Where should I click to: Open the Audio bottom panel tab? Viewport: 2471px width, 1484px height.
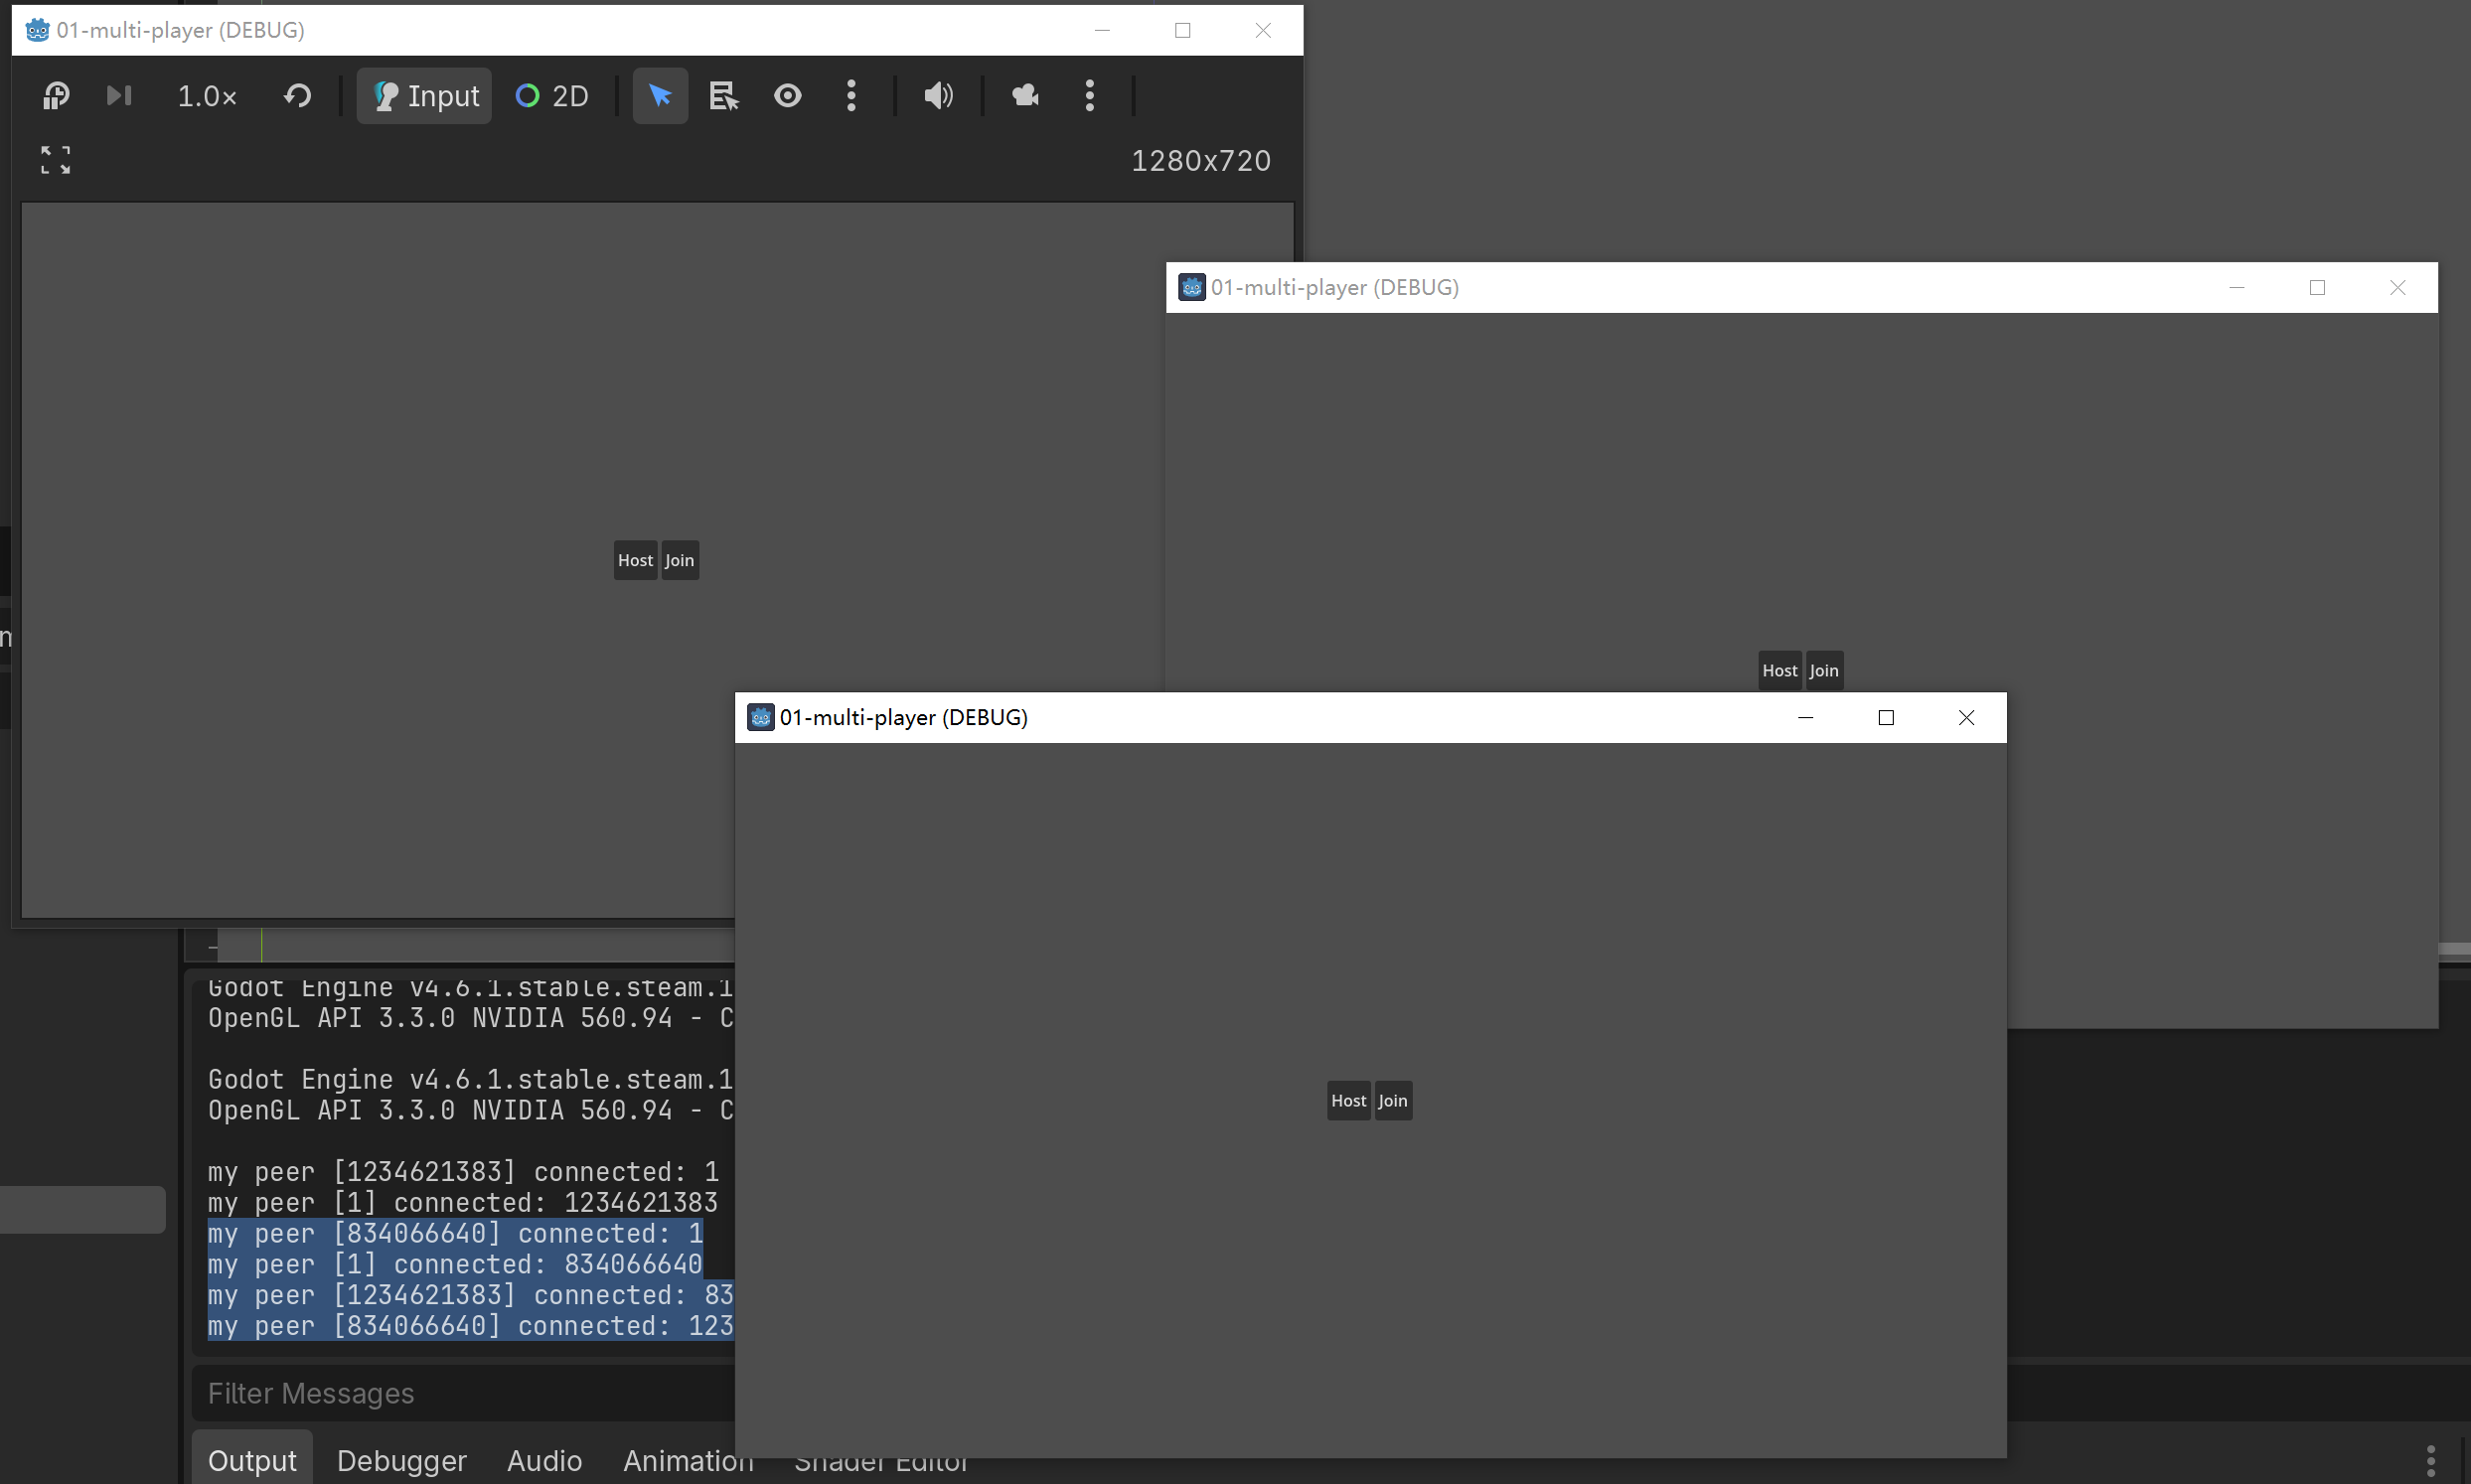pos(544,1460)
